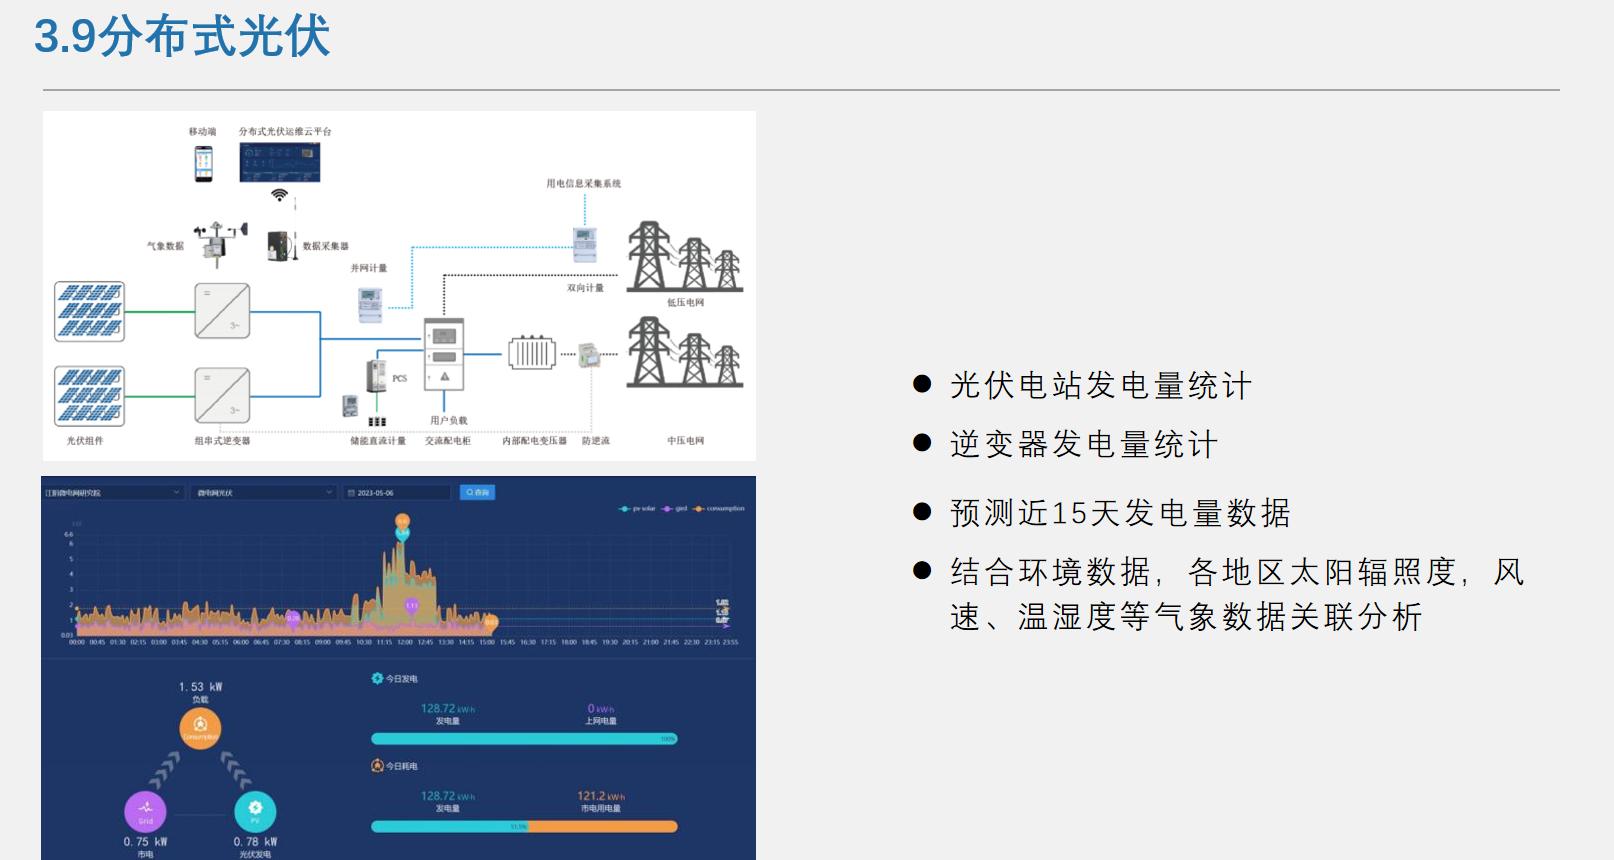Click the orange Consumption load circle icon
Viewport: 1614px width, 860px height.
pos(201,727)
